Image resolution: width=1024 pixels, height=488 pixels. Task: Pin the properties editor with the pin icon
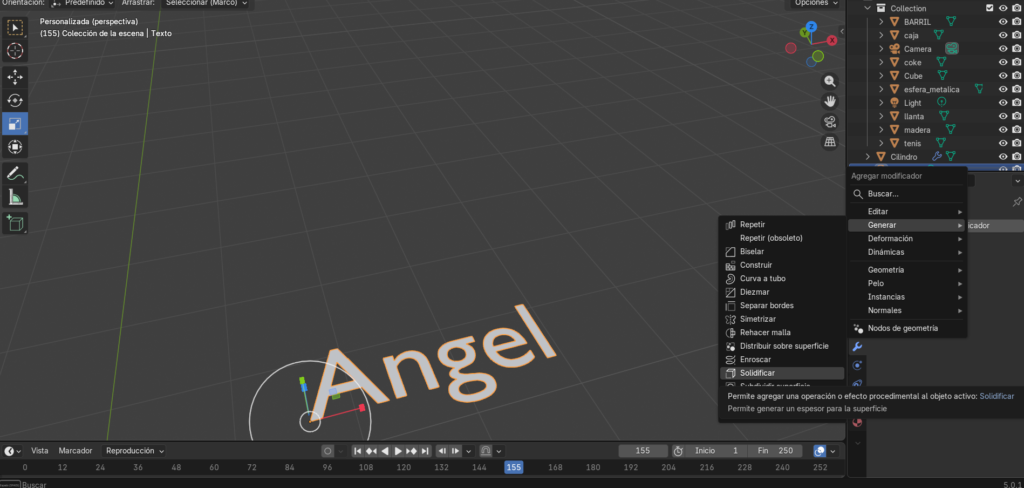coord(1017,202)
